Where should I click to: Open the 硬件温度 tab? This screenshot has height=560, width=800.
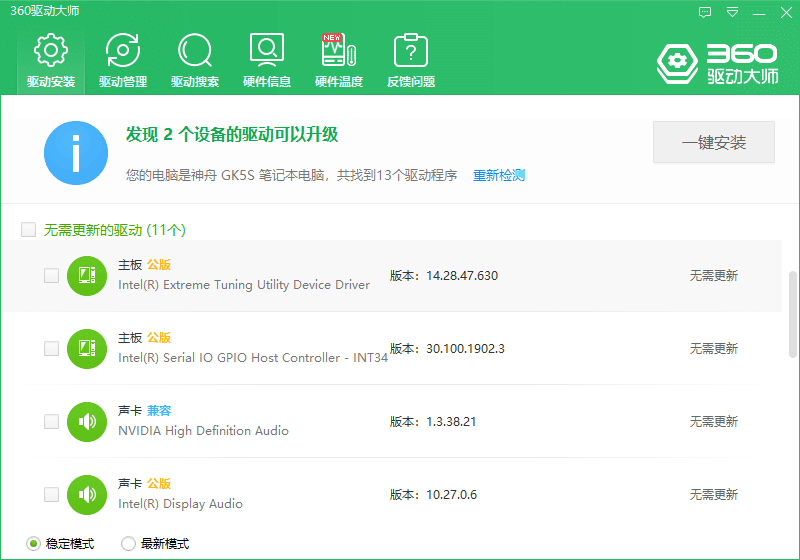(x=339, y=61)
